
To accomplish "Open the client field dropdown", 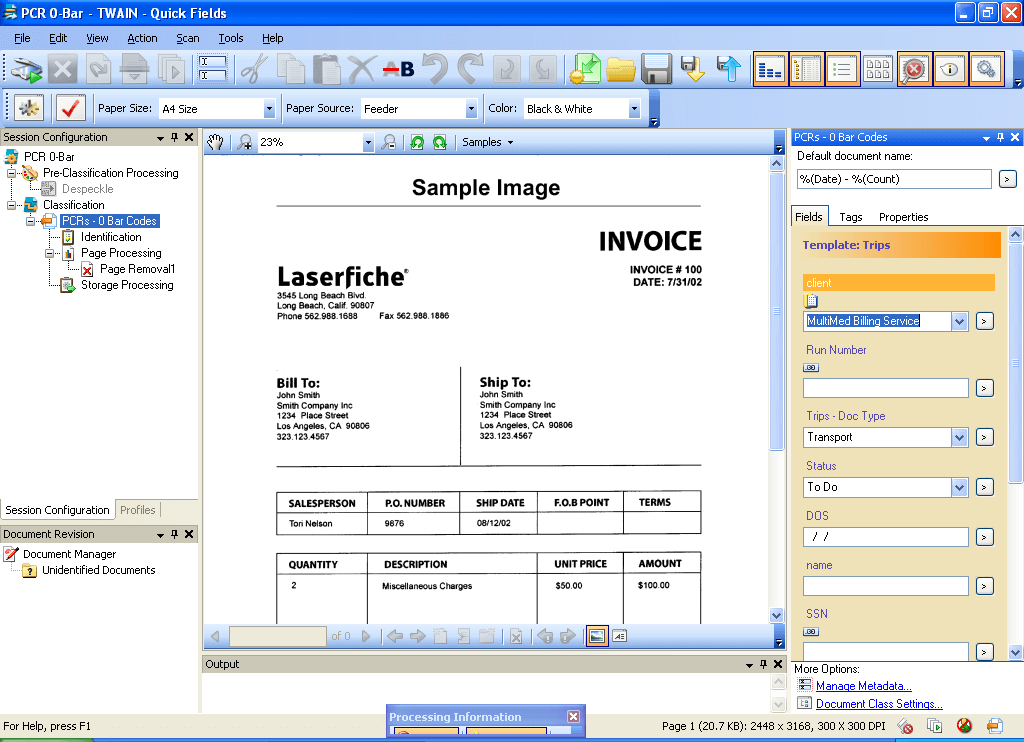I will pos(959,321).
